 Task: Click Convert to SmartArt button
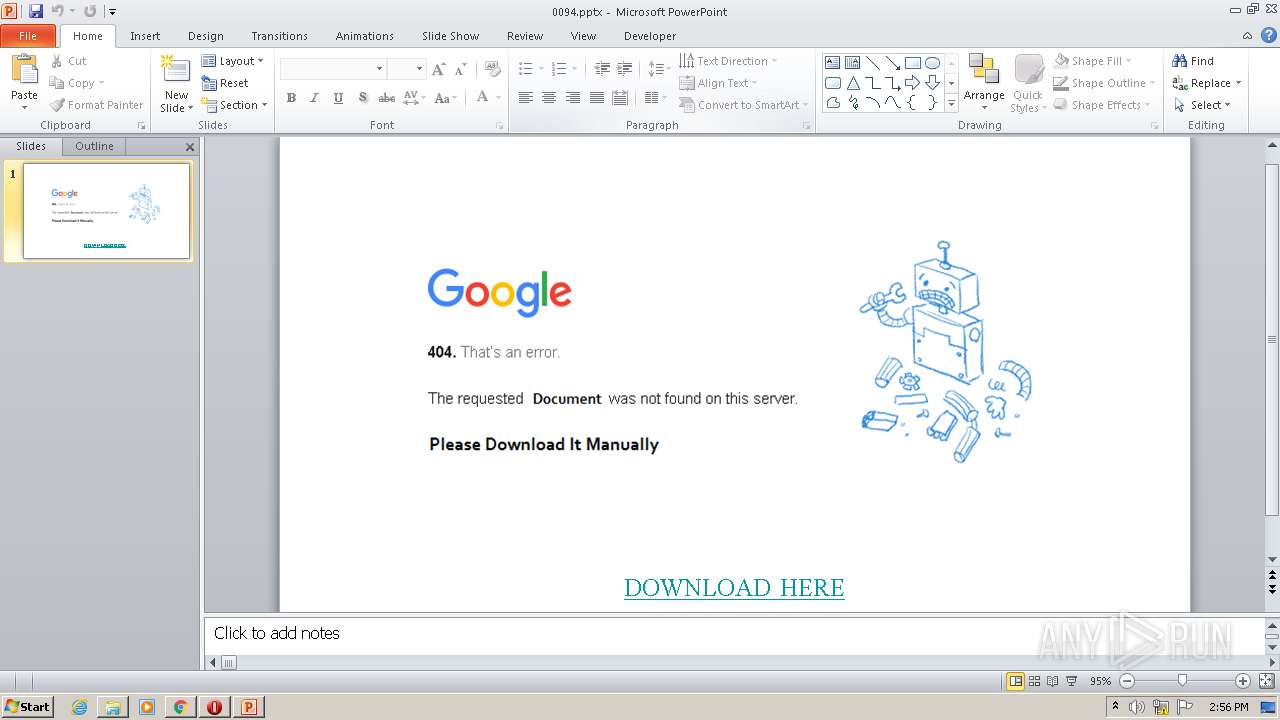[x=744, y=105]
